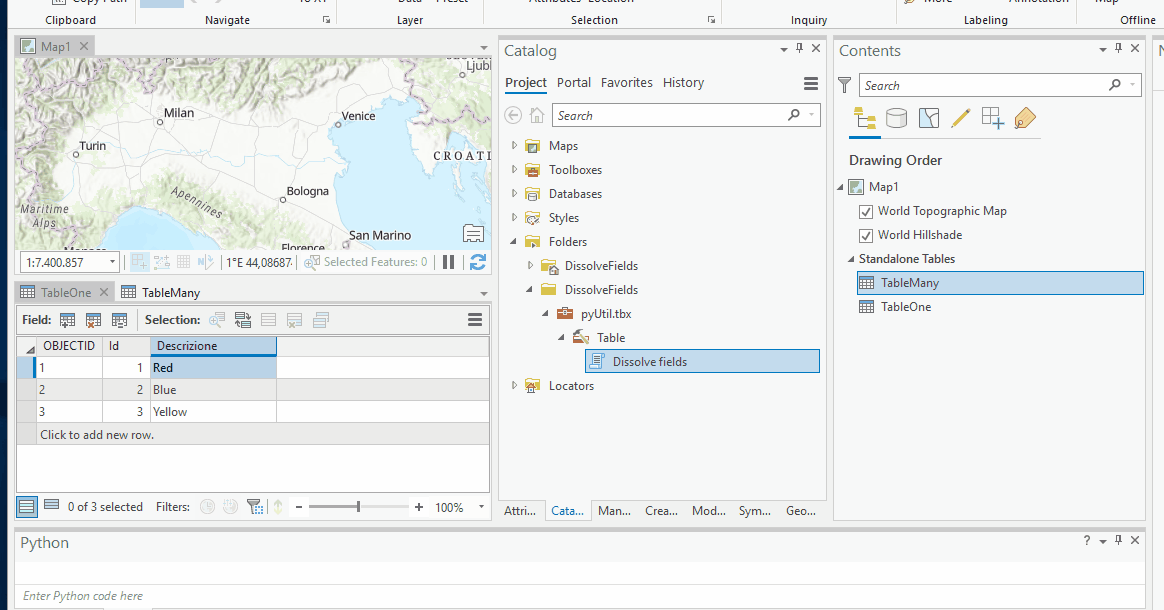The image size is (1164, 610).
Task: Collapse the Folders node in Catalog
Action: click(514, 242)
